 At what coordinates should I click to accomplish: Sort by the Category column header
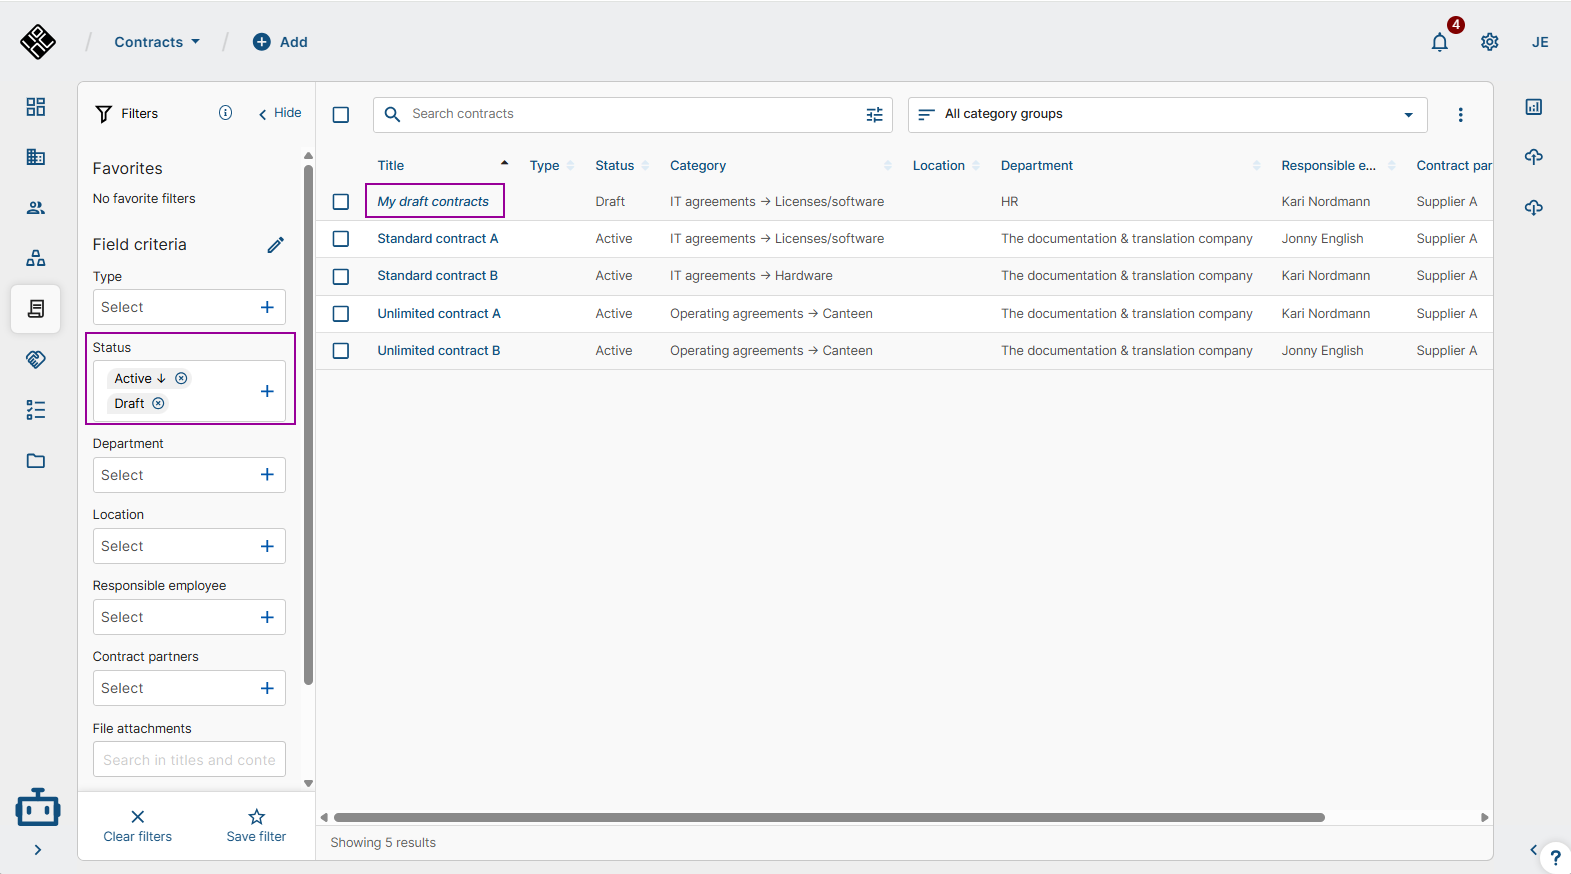pyautogui.click(x=698, y=166)
